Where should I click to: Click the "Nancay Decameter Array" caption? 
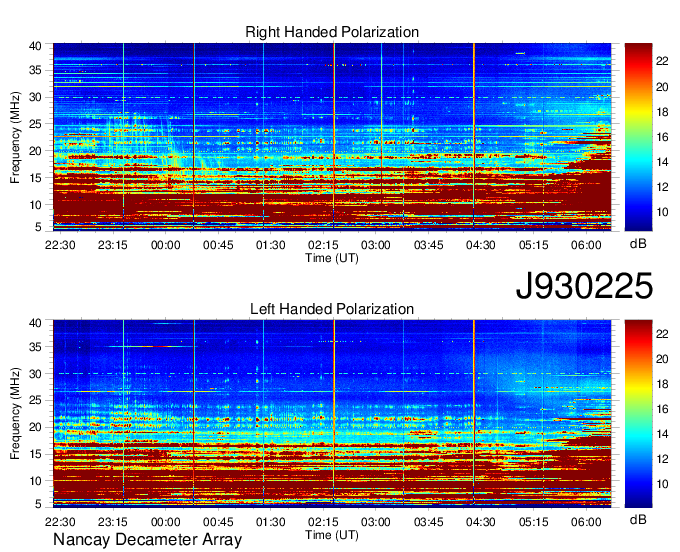pos(147,540)
